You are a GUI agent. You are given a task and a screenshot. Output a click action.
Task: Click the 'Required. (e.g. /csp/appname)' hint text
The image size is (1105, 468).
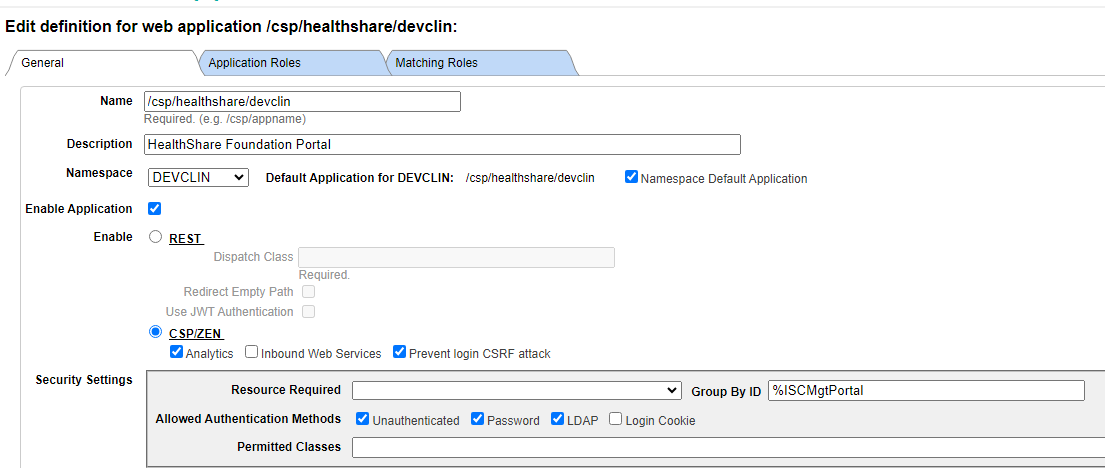click(225, 119)
